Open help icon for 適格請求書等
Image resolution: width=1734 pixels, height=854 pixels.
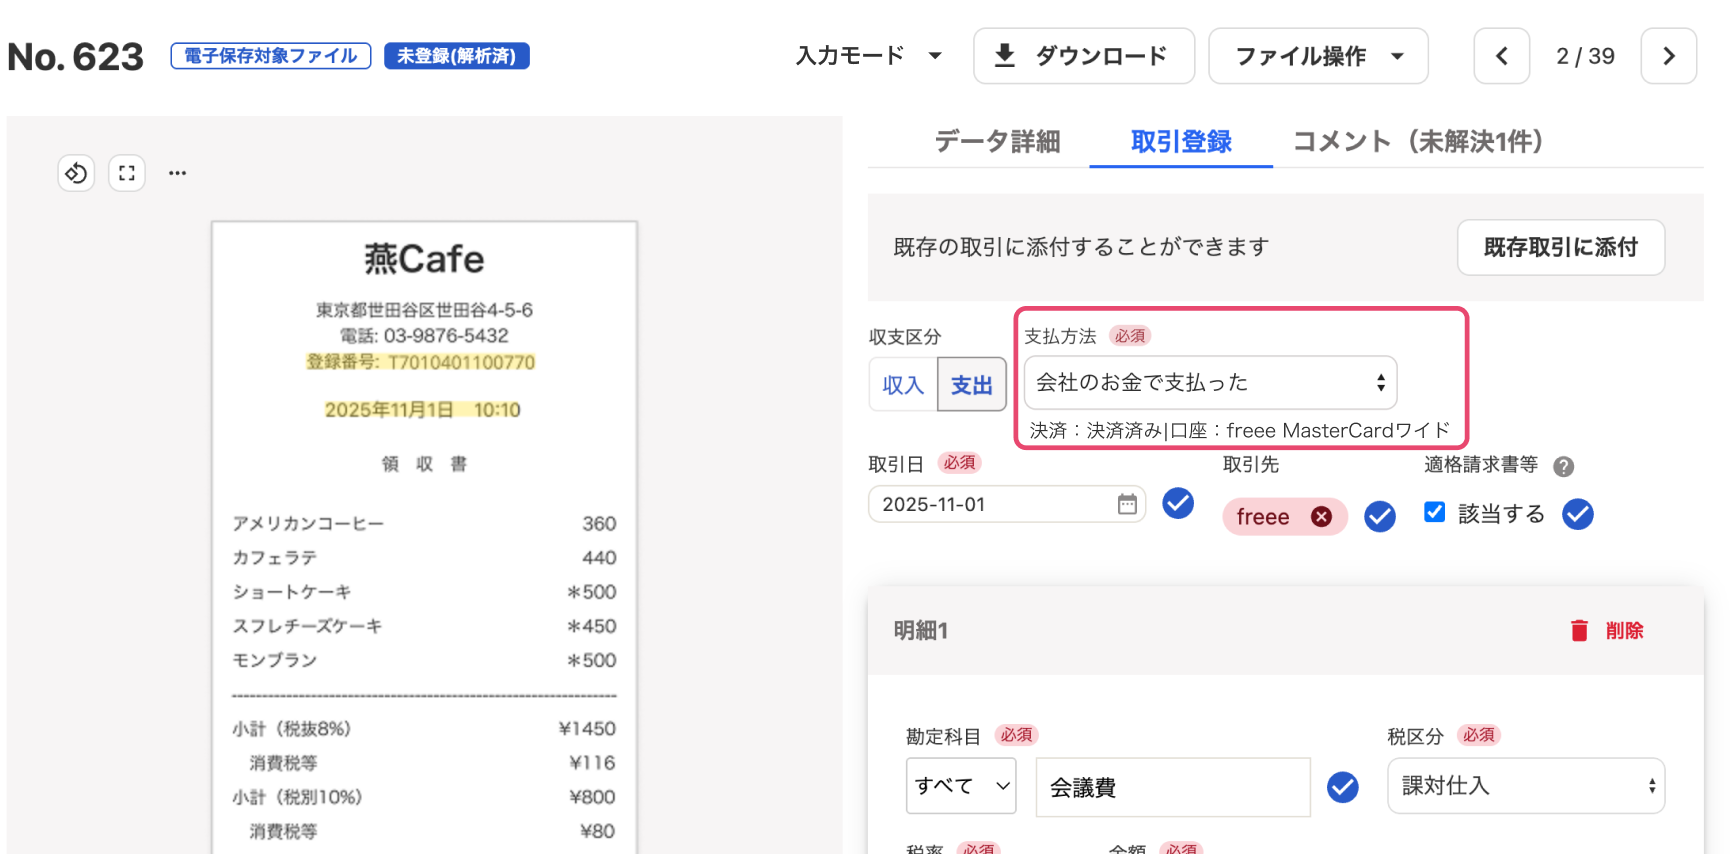pos(1563,466)
